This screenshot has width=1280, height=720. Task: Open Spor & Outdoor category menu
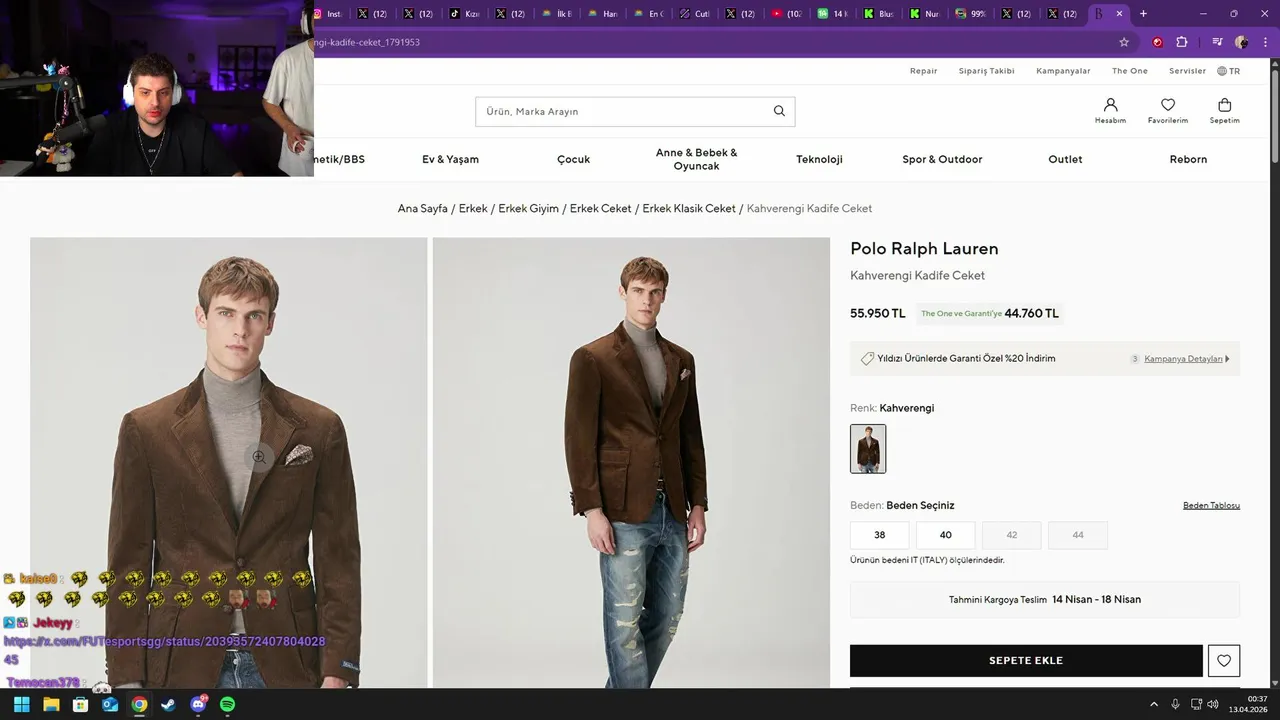(942, 159)
